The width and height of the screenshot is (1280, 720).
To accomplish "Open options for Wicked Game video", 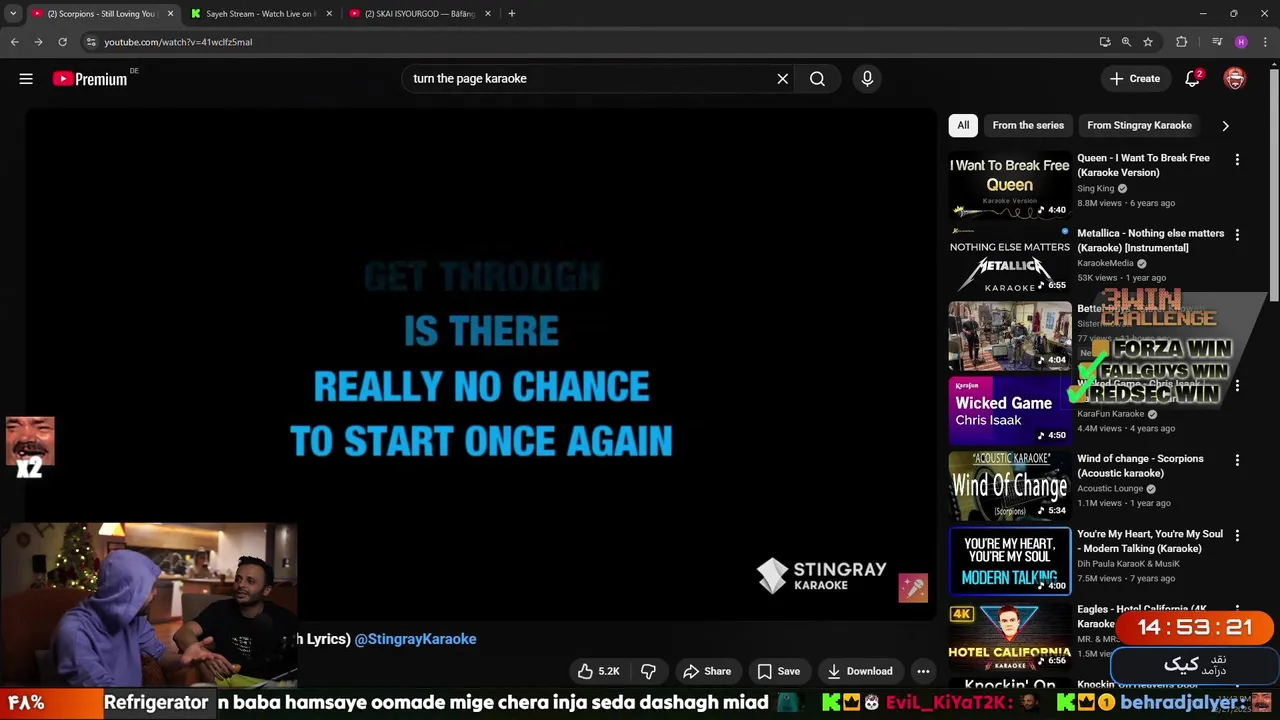I will pyautogui.click(x=1237, y=385).
